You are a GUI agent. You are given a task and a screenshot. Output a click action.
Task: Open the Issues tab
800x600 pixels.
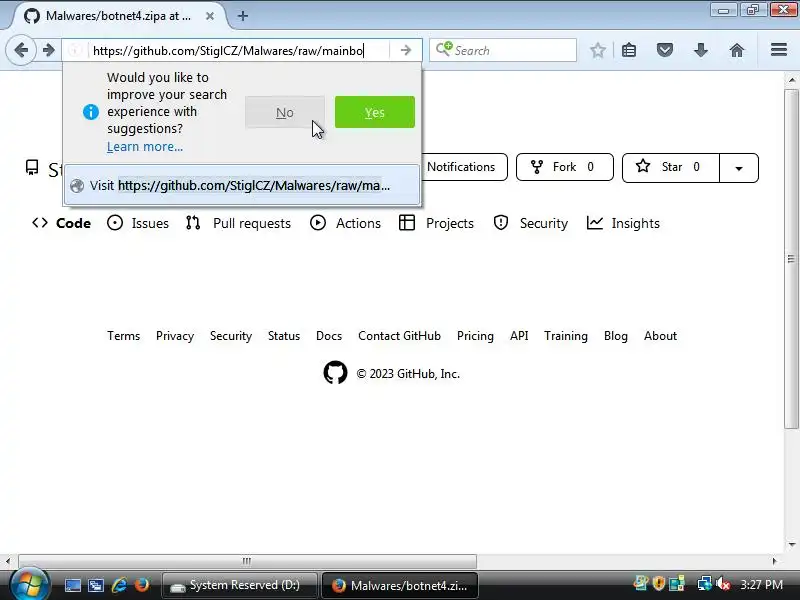tap(138, 223)
